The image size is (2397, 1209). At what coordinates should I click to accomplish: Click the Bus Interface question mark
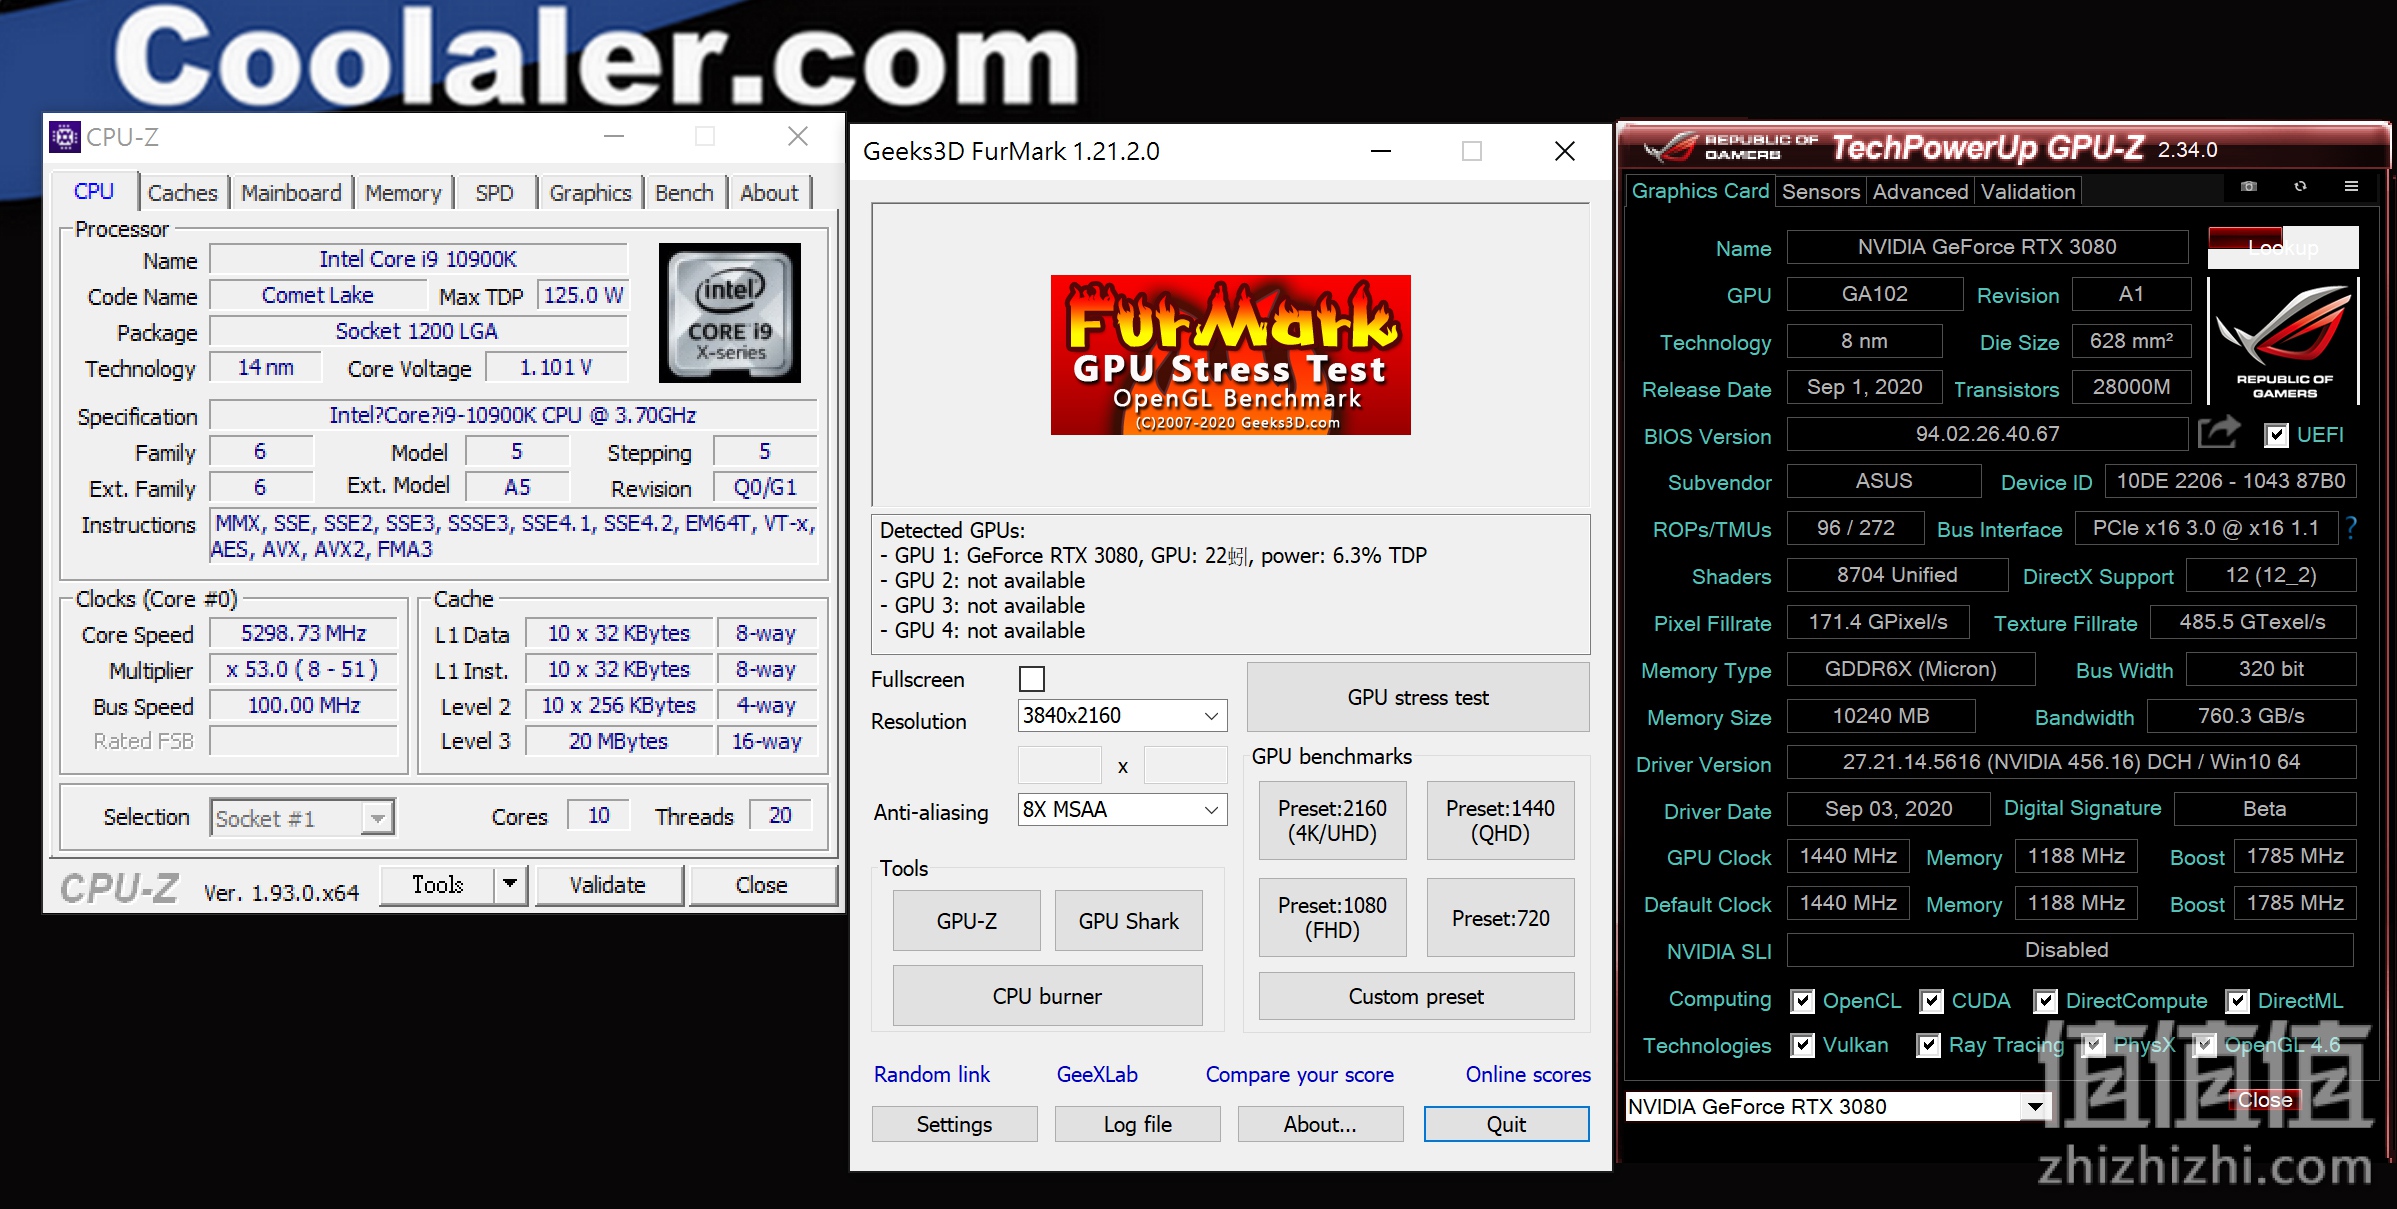pyautogui.click(x=2351, y=528)
